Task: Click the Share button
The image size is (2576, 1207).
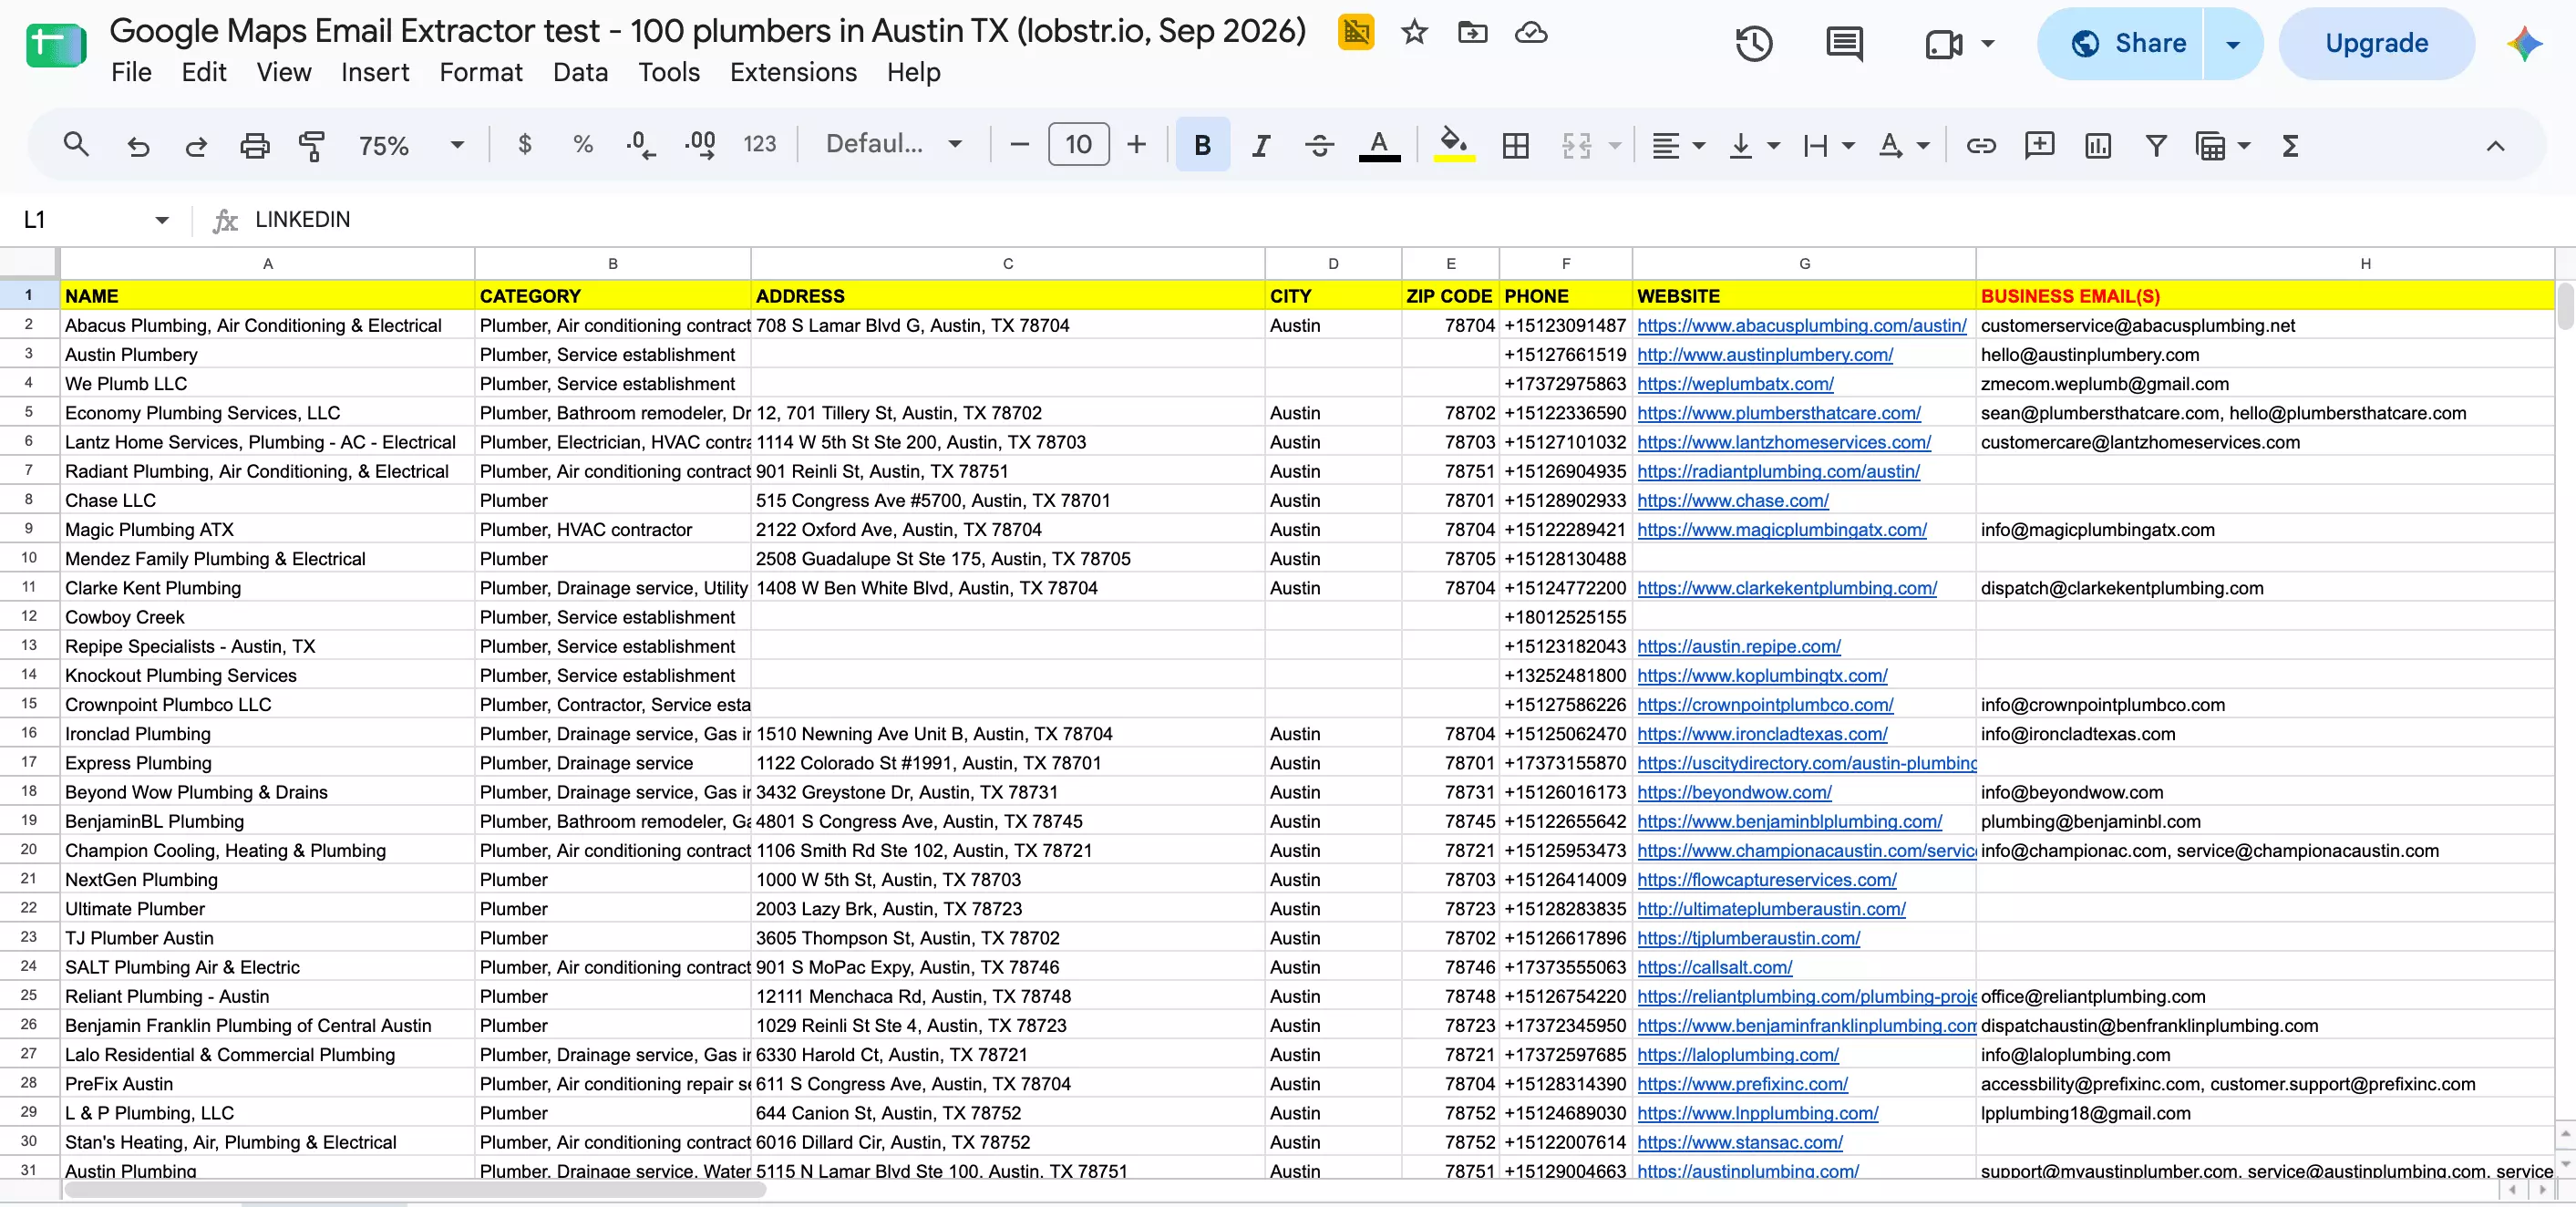Action: click(2121, 44)
